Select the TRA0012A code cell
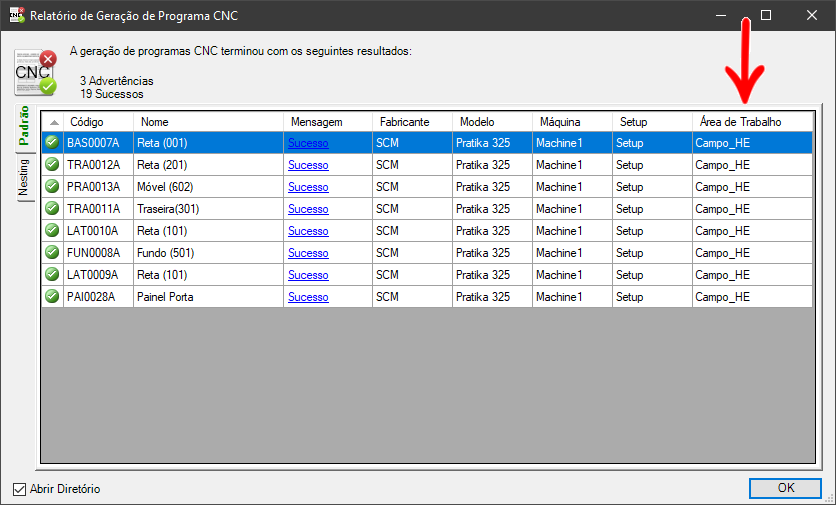Viewport: 836px width, 505px height. pyautogui.click(x=98, y=165)
